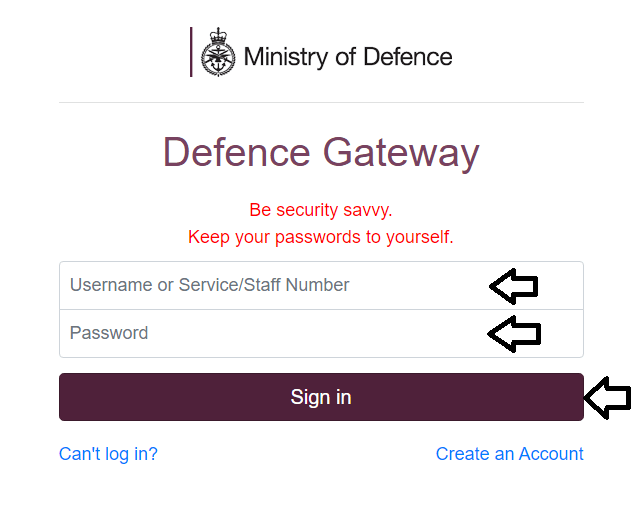This screenshot has height=513, width=639.
Task: Click the arrow beside the Sign in button
Action: tap(608, 398)
